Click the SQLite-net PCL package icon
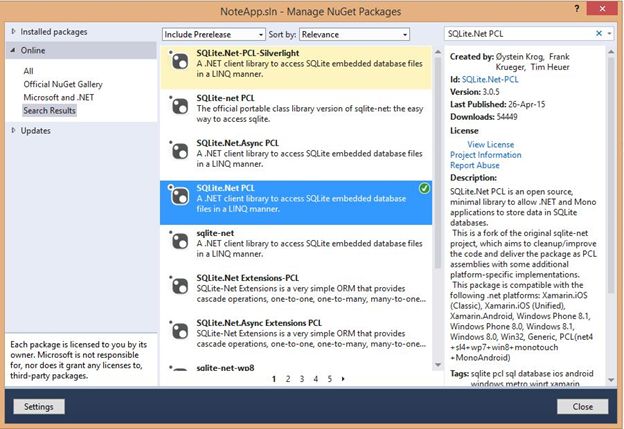The height and width of the screenshot is (429, 624). tap(179, 106)
